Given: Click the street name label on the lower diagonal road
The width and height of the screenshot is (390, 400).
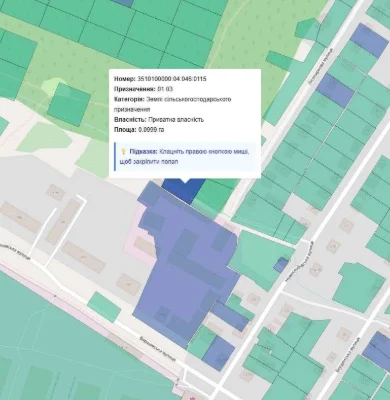Looking at the screenshot, I should click(157, 350).
